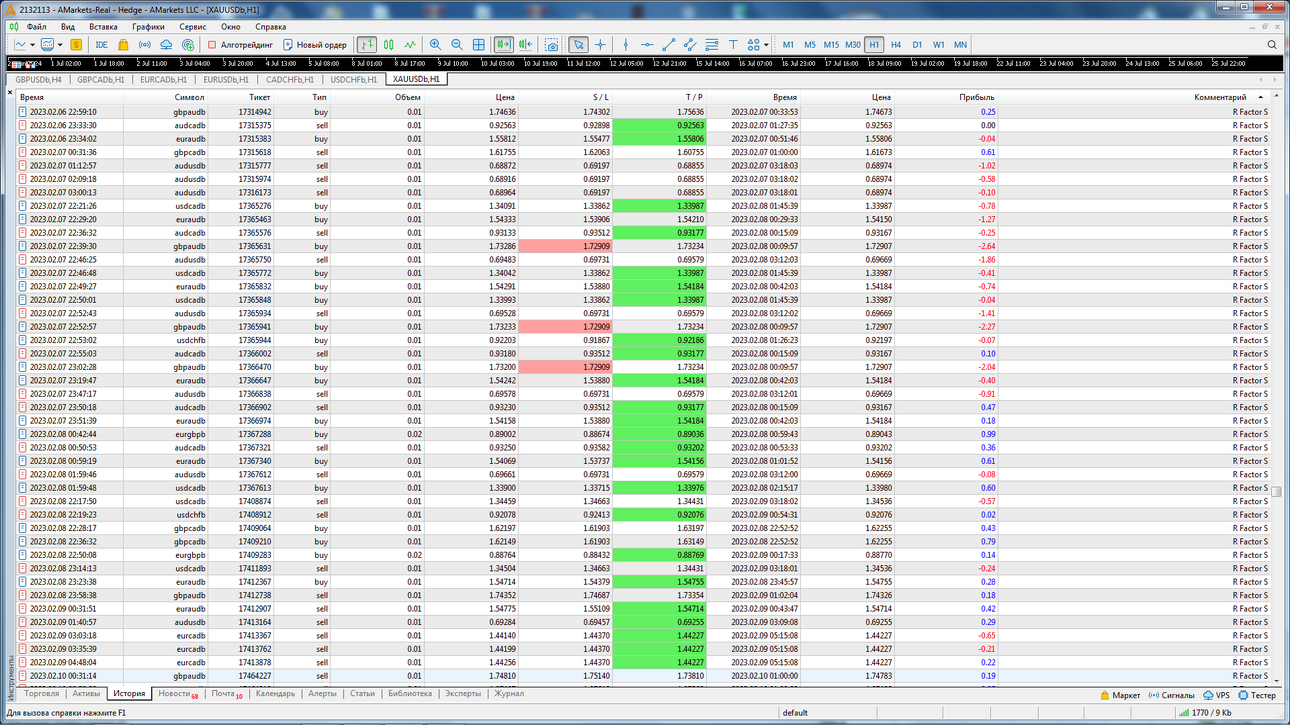The width and height of the screenshot is (1290, 725).
Task: Select the D1 timeframe
Action: click(917, 45)
